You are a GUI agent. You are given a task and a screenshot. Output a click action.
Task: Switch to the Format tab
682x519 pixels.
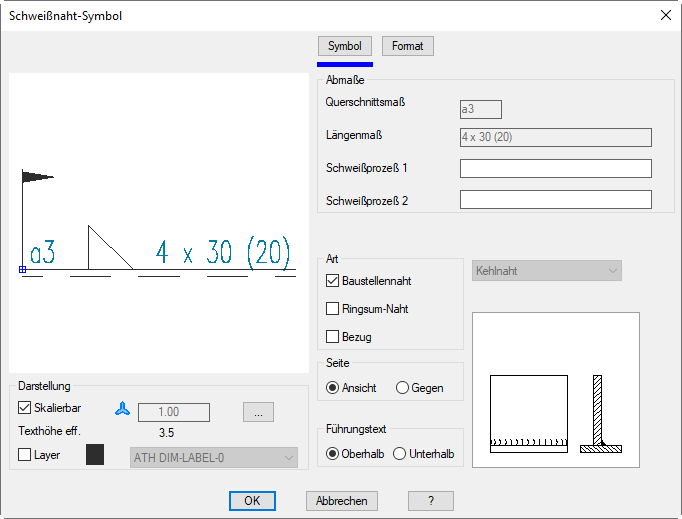(x=407, y=46)
